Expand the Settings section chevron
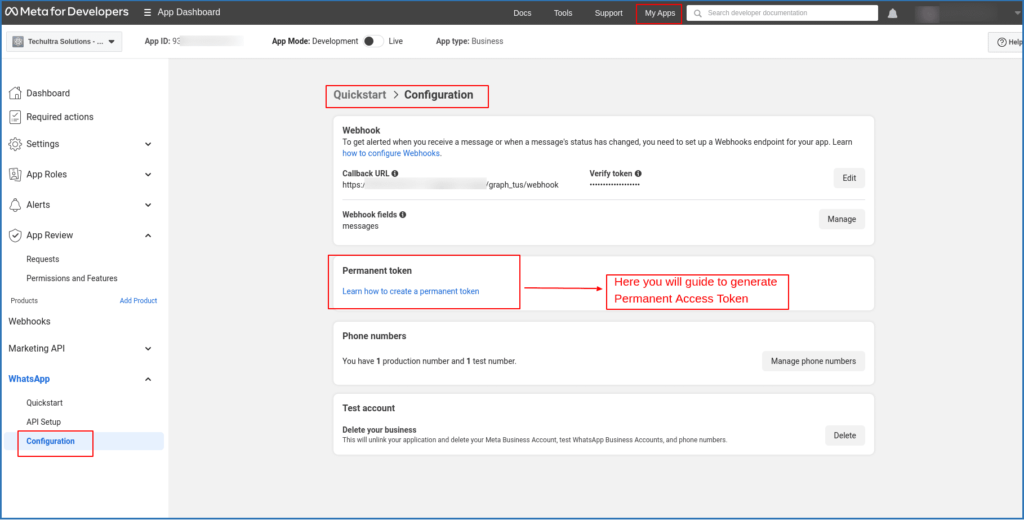Image resolution: width=1024 pixels, height=520 pixels. (x=148, y=144)
